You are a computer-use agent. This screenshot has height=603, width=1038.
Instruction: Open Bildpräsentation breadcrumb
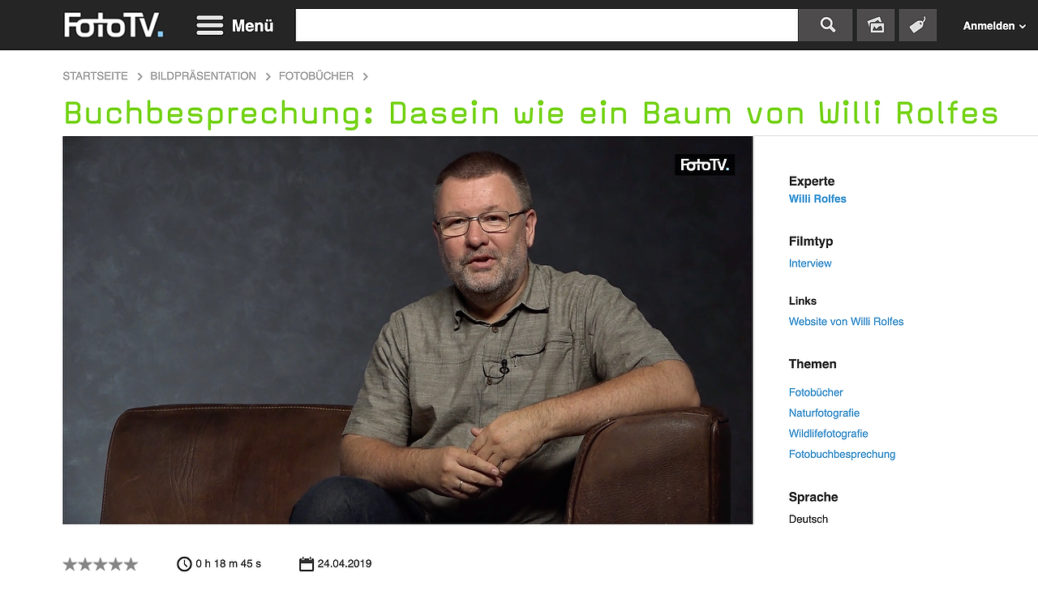click(x=203, y=76)
